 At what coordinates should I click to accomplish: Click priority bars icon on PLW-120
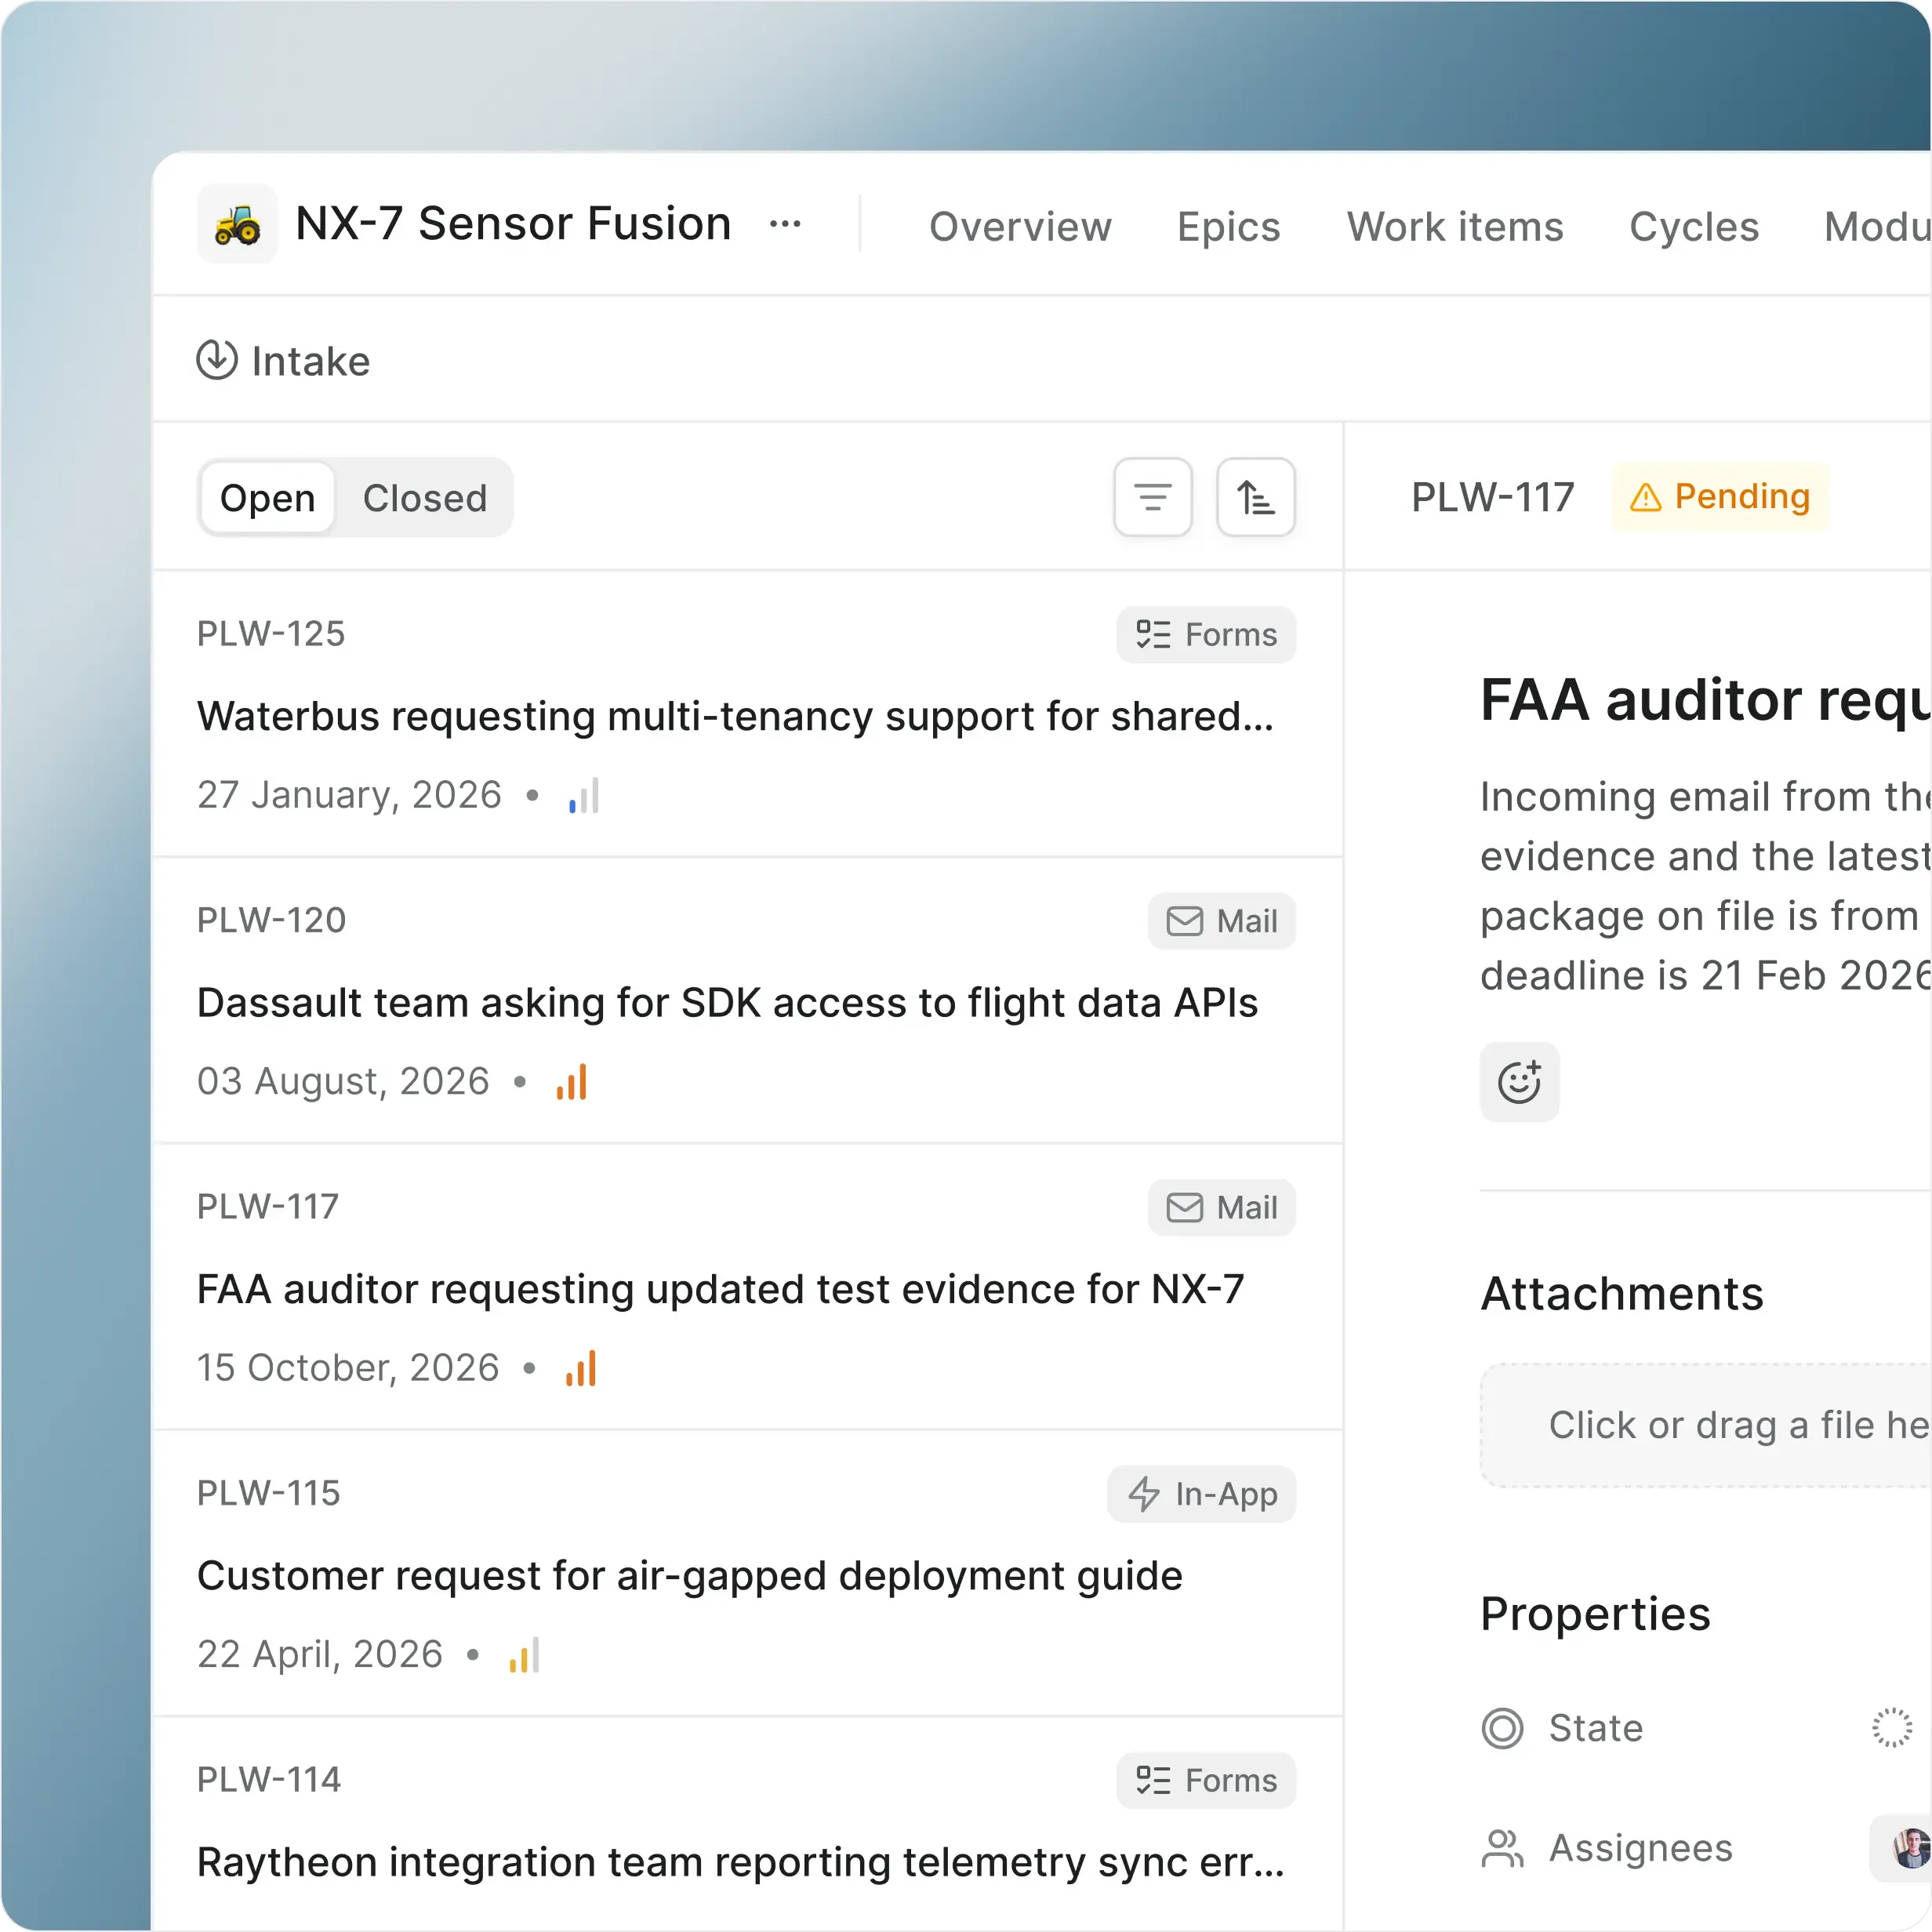pos(572,1081)
